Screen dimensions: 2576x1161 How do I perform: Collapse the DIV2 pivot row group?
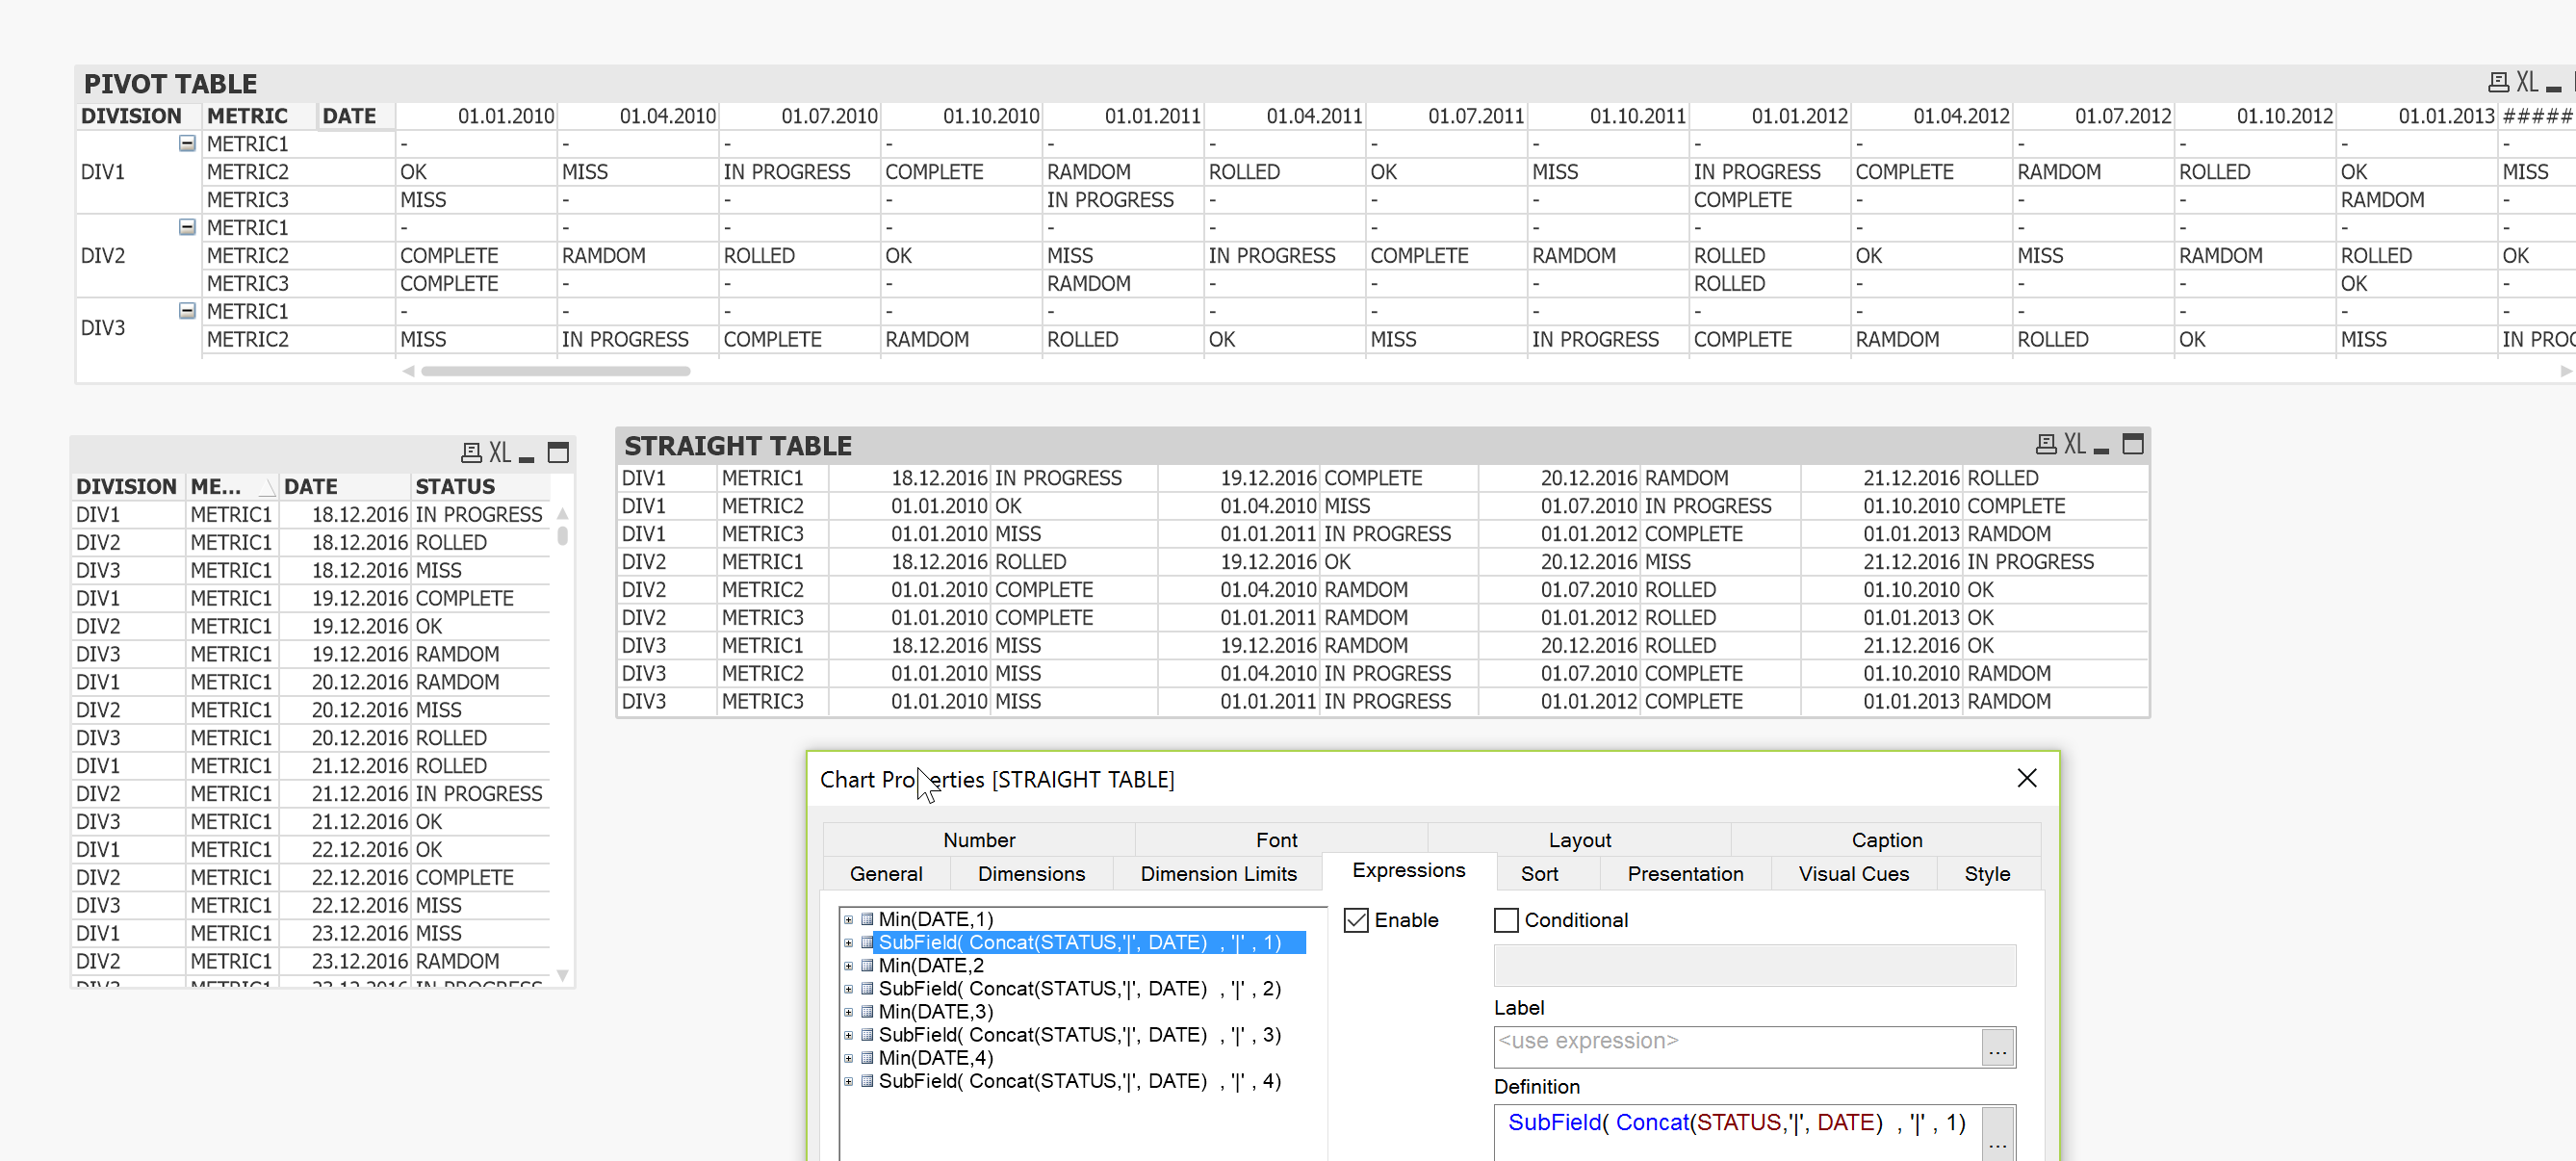pos(187,227)
